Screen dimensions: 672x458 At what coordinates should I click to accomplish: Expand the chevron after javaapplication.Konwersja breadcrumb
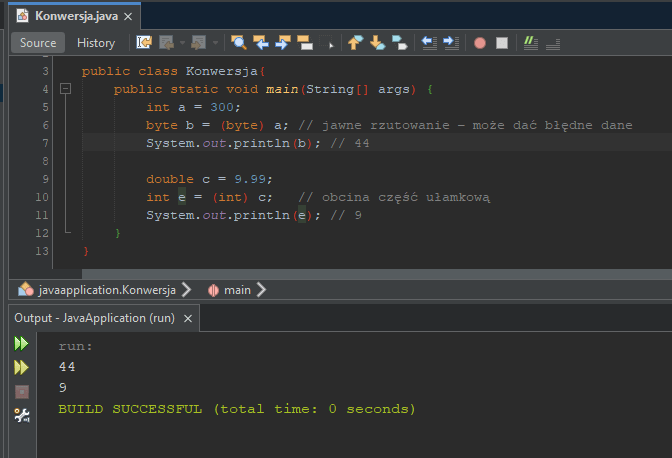pyautogui.click(x=185, y=290)
